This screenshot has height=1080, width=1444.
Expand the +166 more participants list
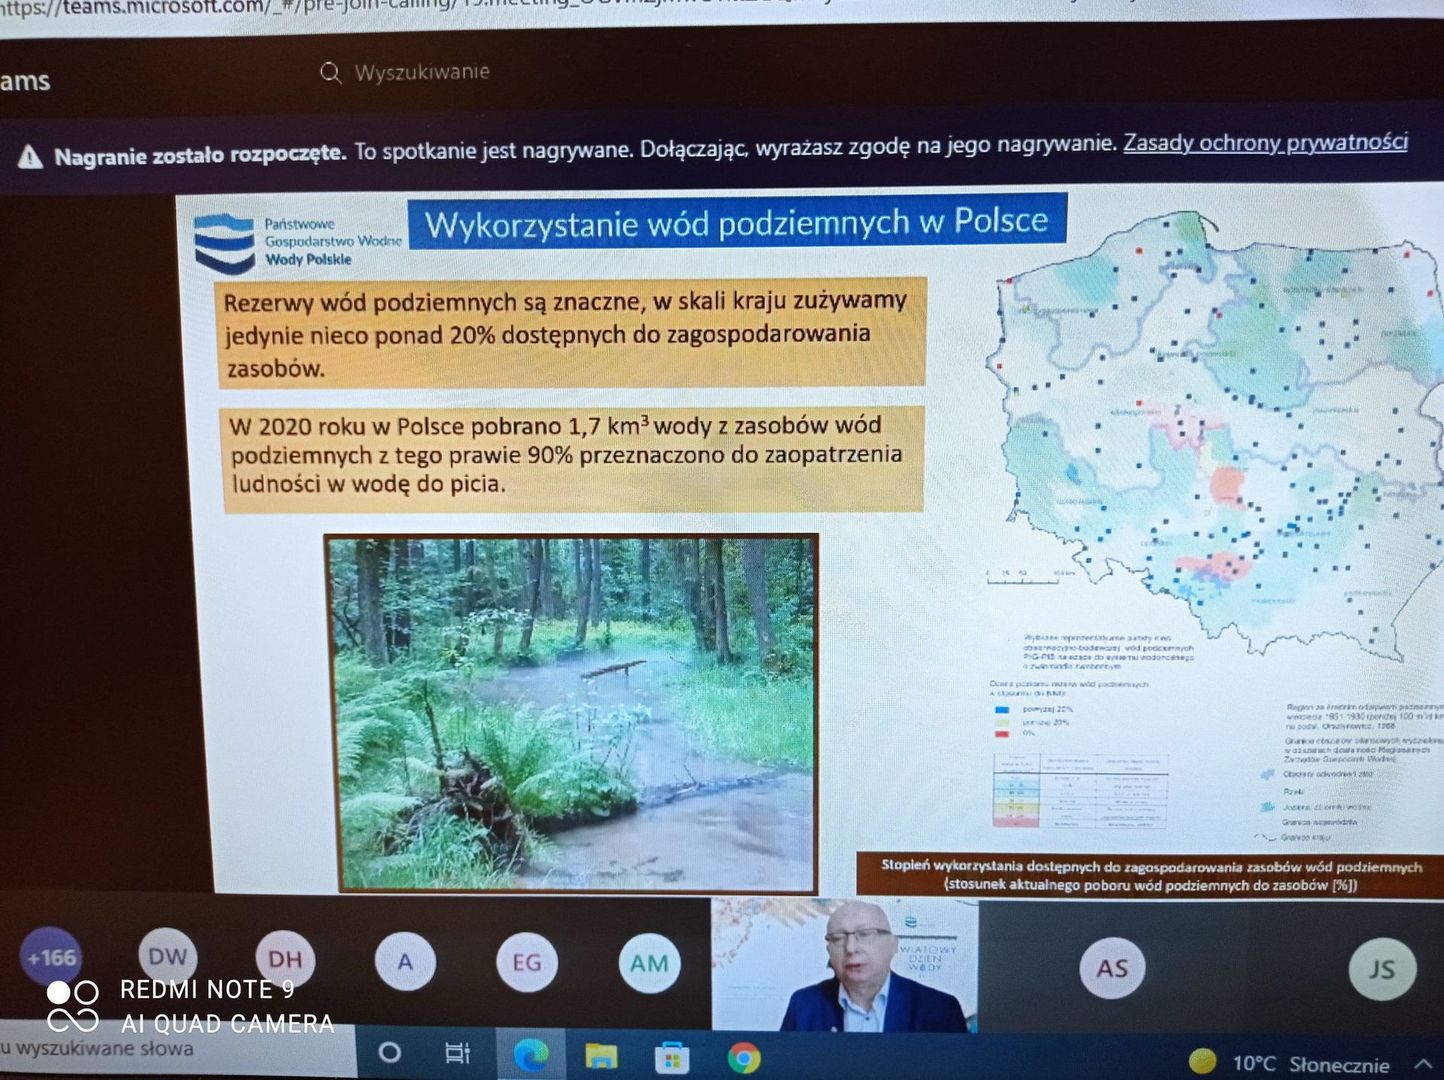coord(50,957)
